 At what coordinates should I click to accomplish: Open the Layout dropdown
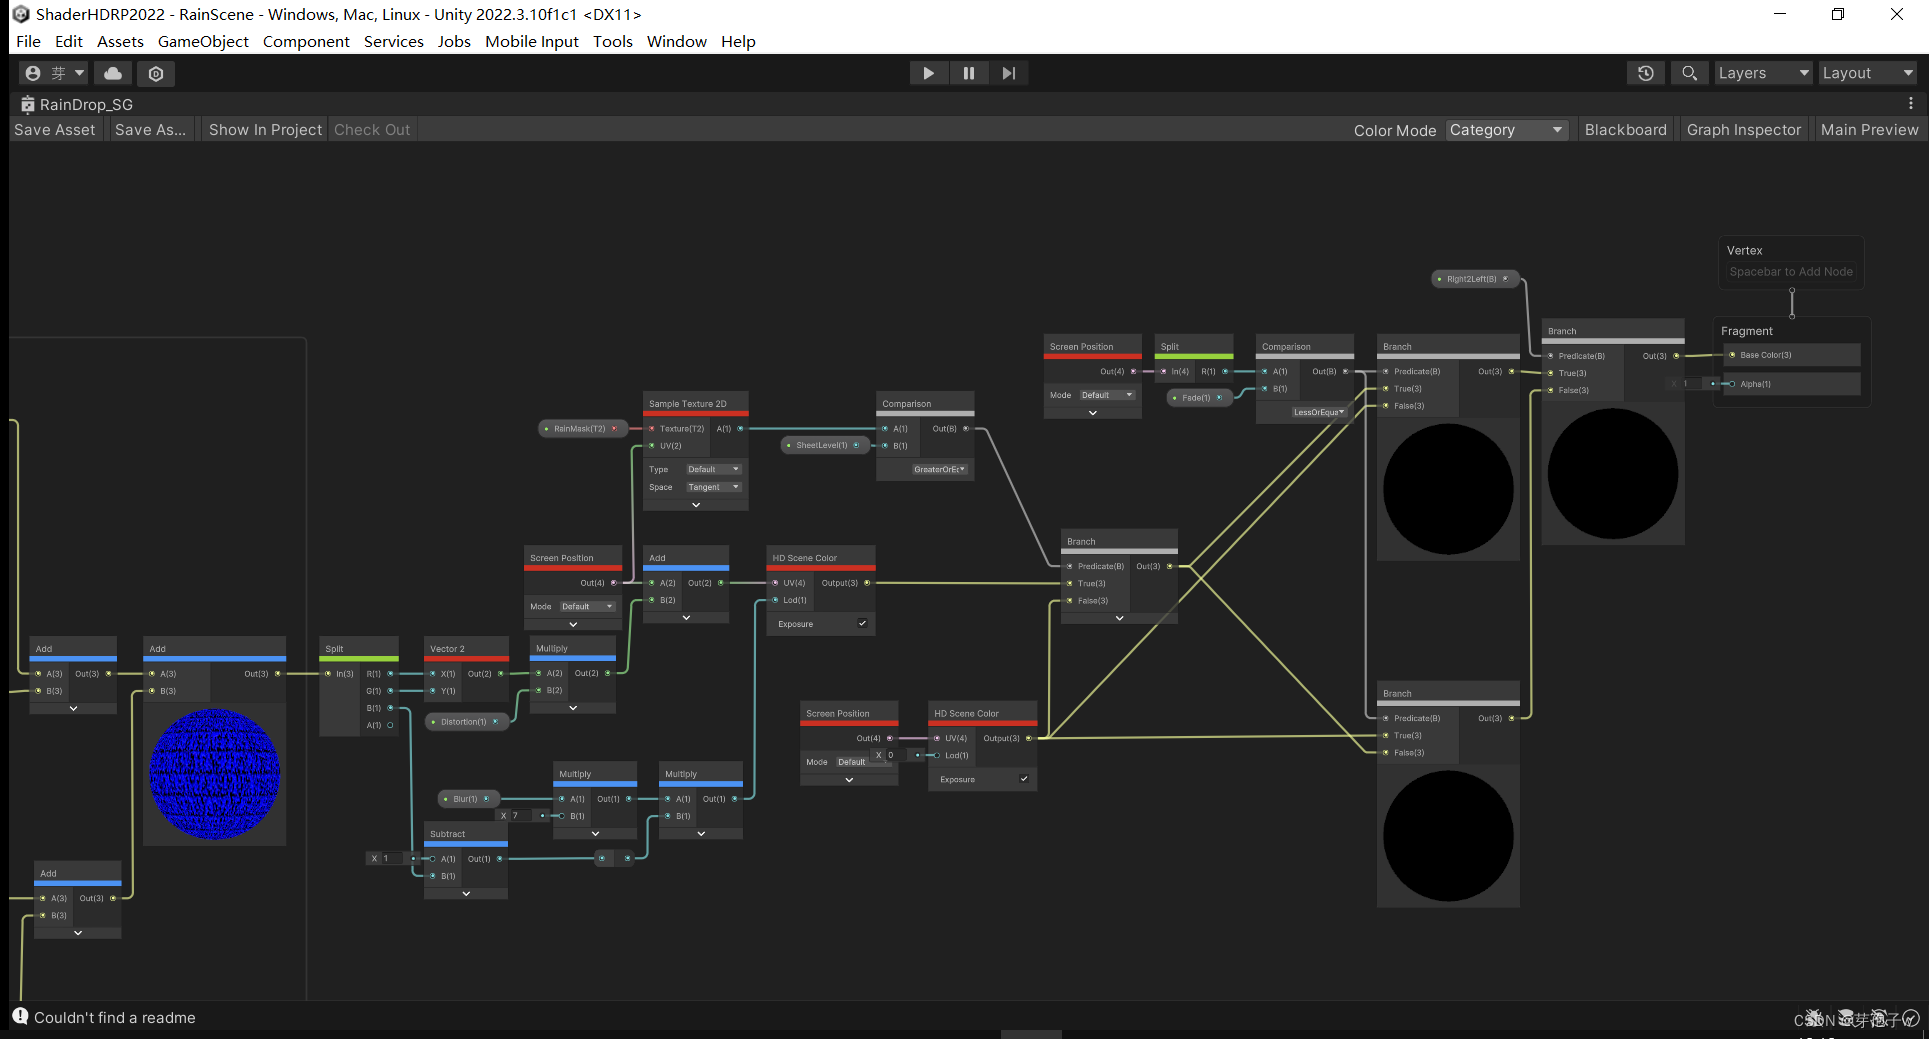pyautogui.click(x=1867, y=73)
